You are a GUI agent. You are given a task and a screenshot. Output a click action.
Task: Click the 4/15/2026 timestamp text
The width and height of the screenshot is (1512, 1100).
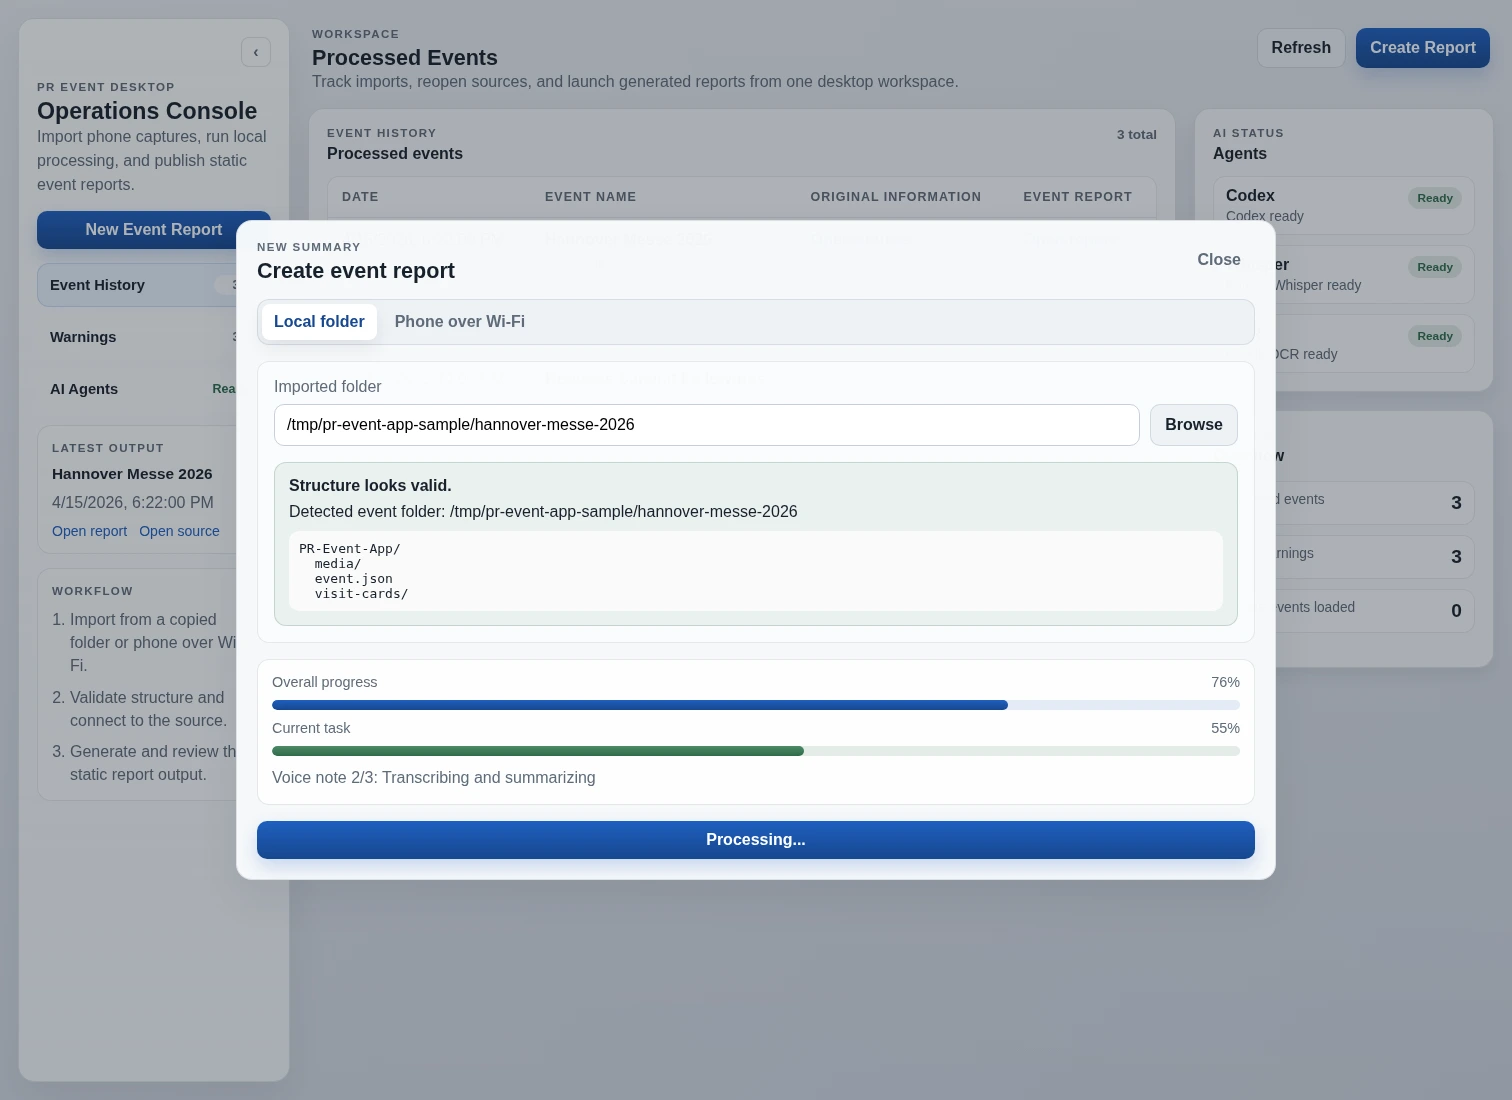coord(132,502)
